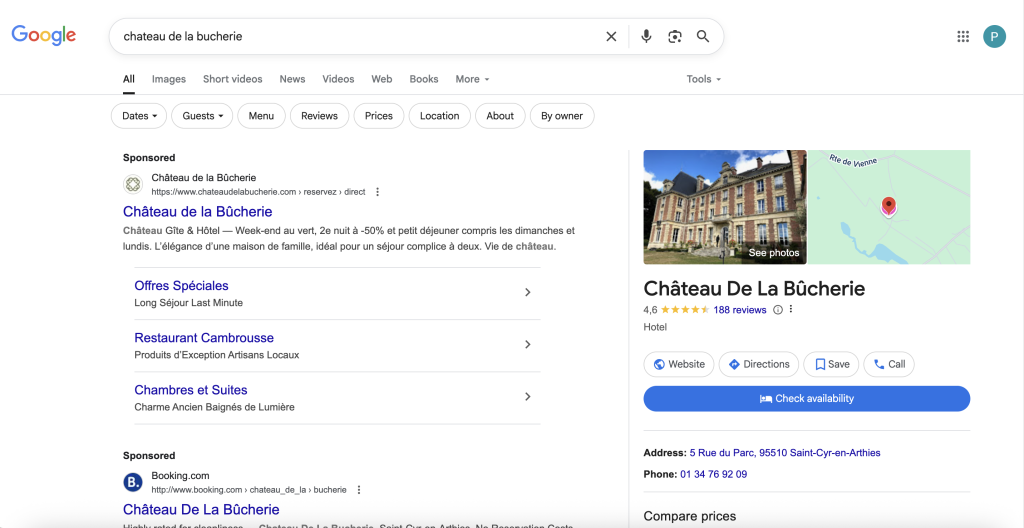The width and height of the screenshot is (1024, 528).
Task: Click the phone number 01 34 76 92 09
Action: (714, 474)
